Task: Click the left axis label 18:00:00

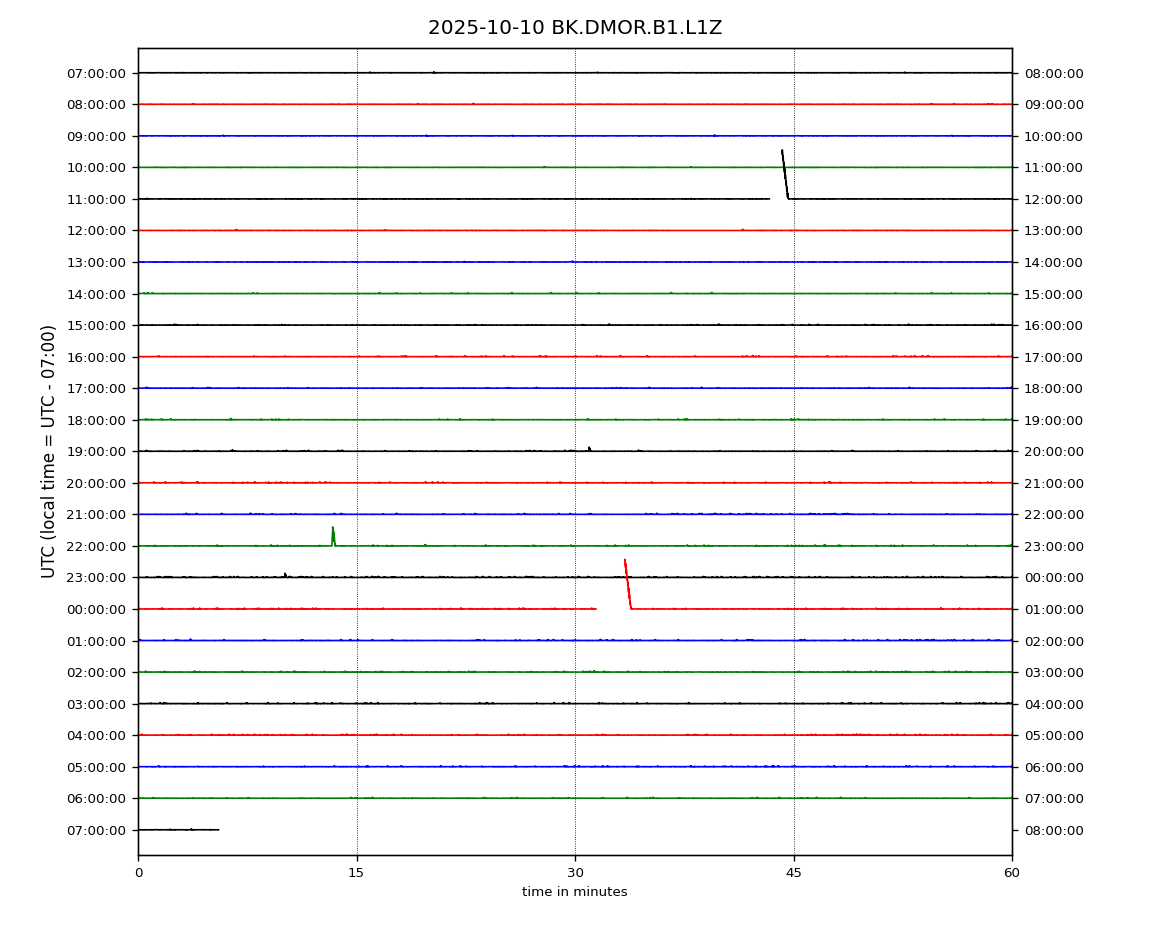Action: click(97, 420)
